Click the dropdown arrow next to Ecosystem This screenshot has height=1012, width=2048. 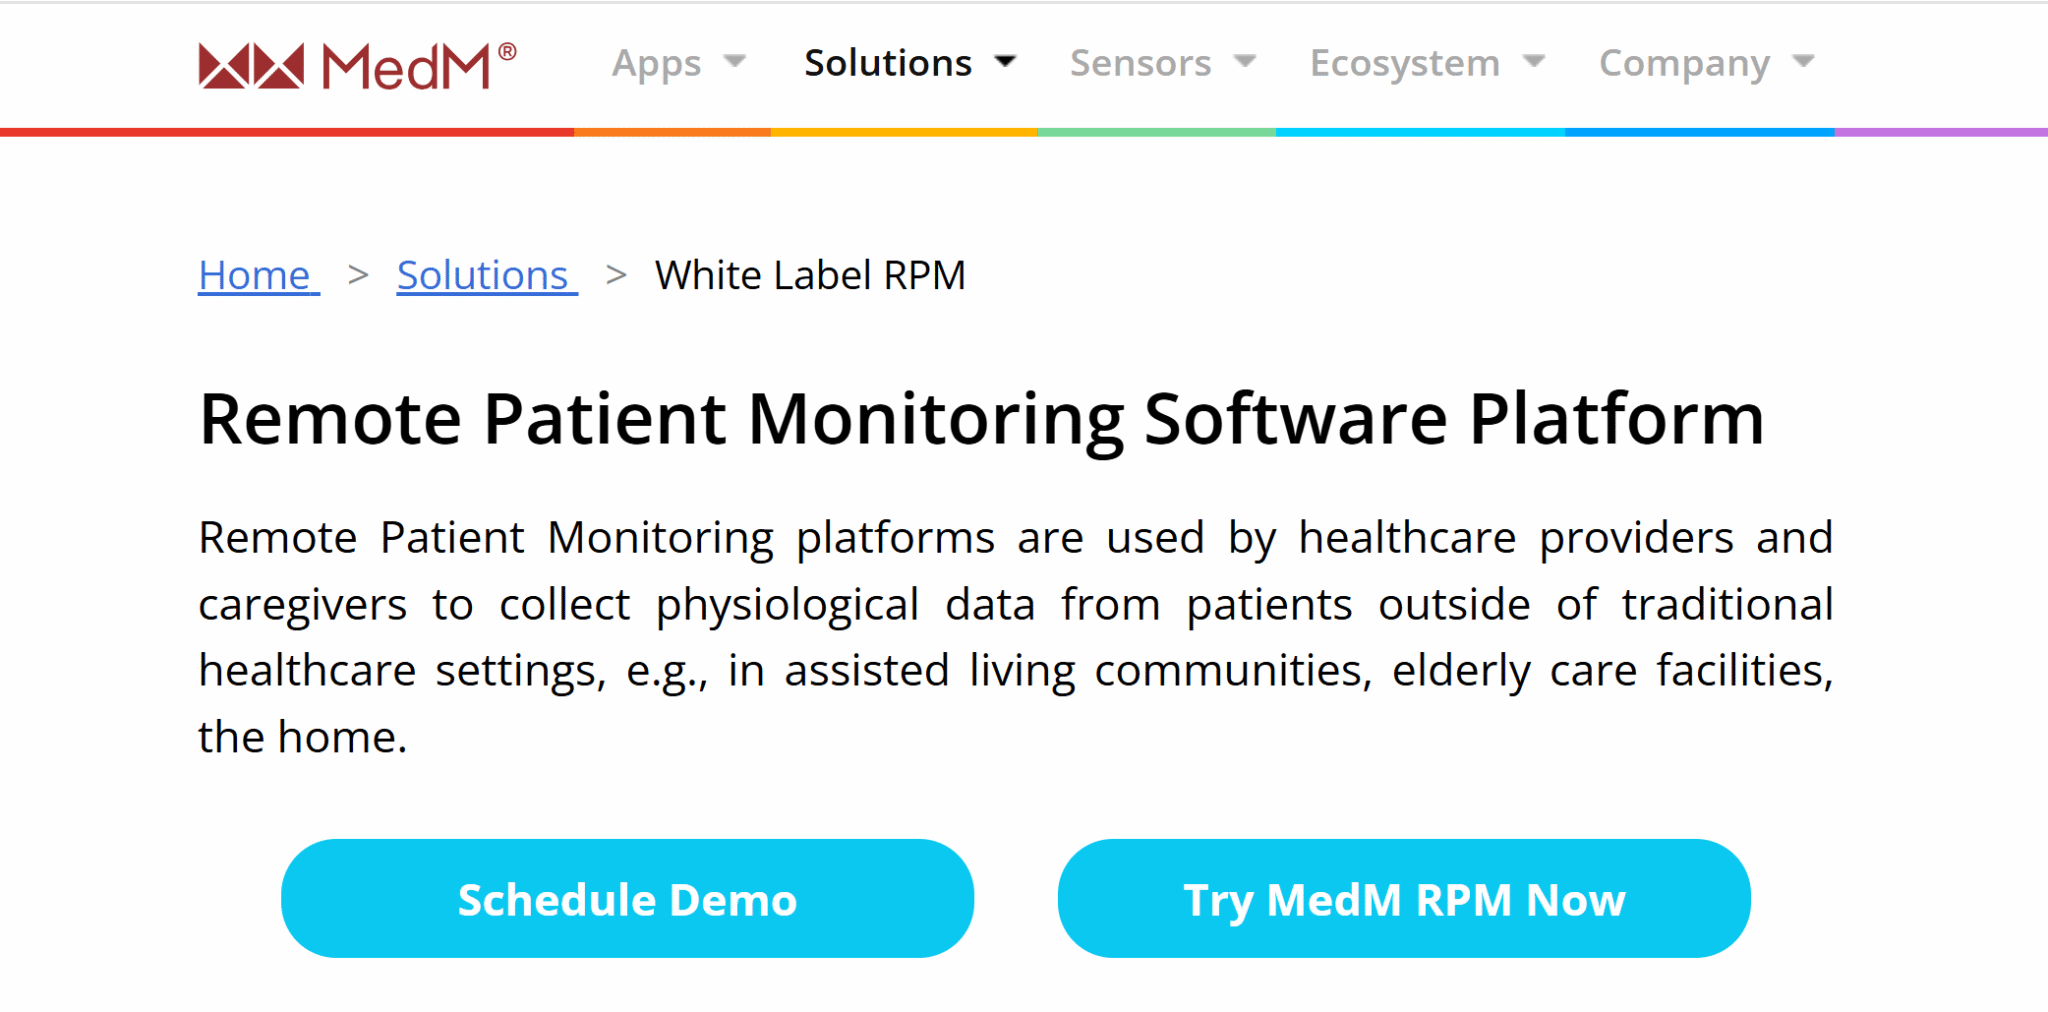tap(1534, 62)
